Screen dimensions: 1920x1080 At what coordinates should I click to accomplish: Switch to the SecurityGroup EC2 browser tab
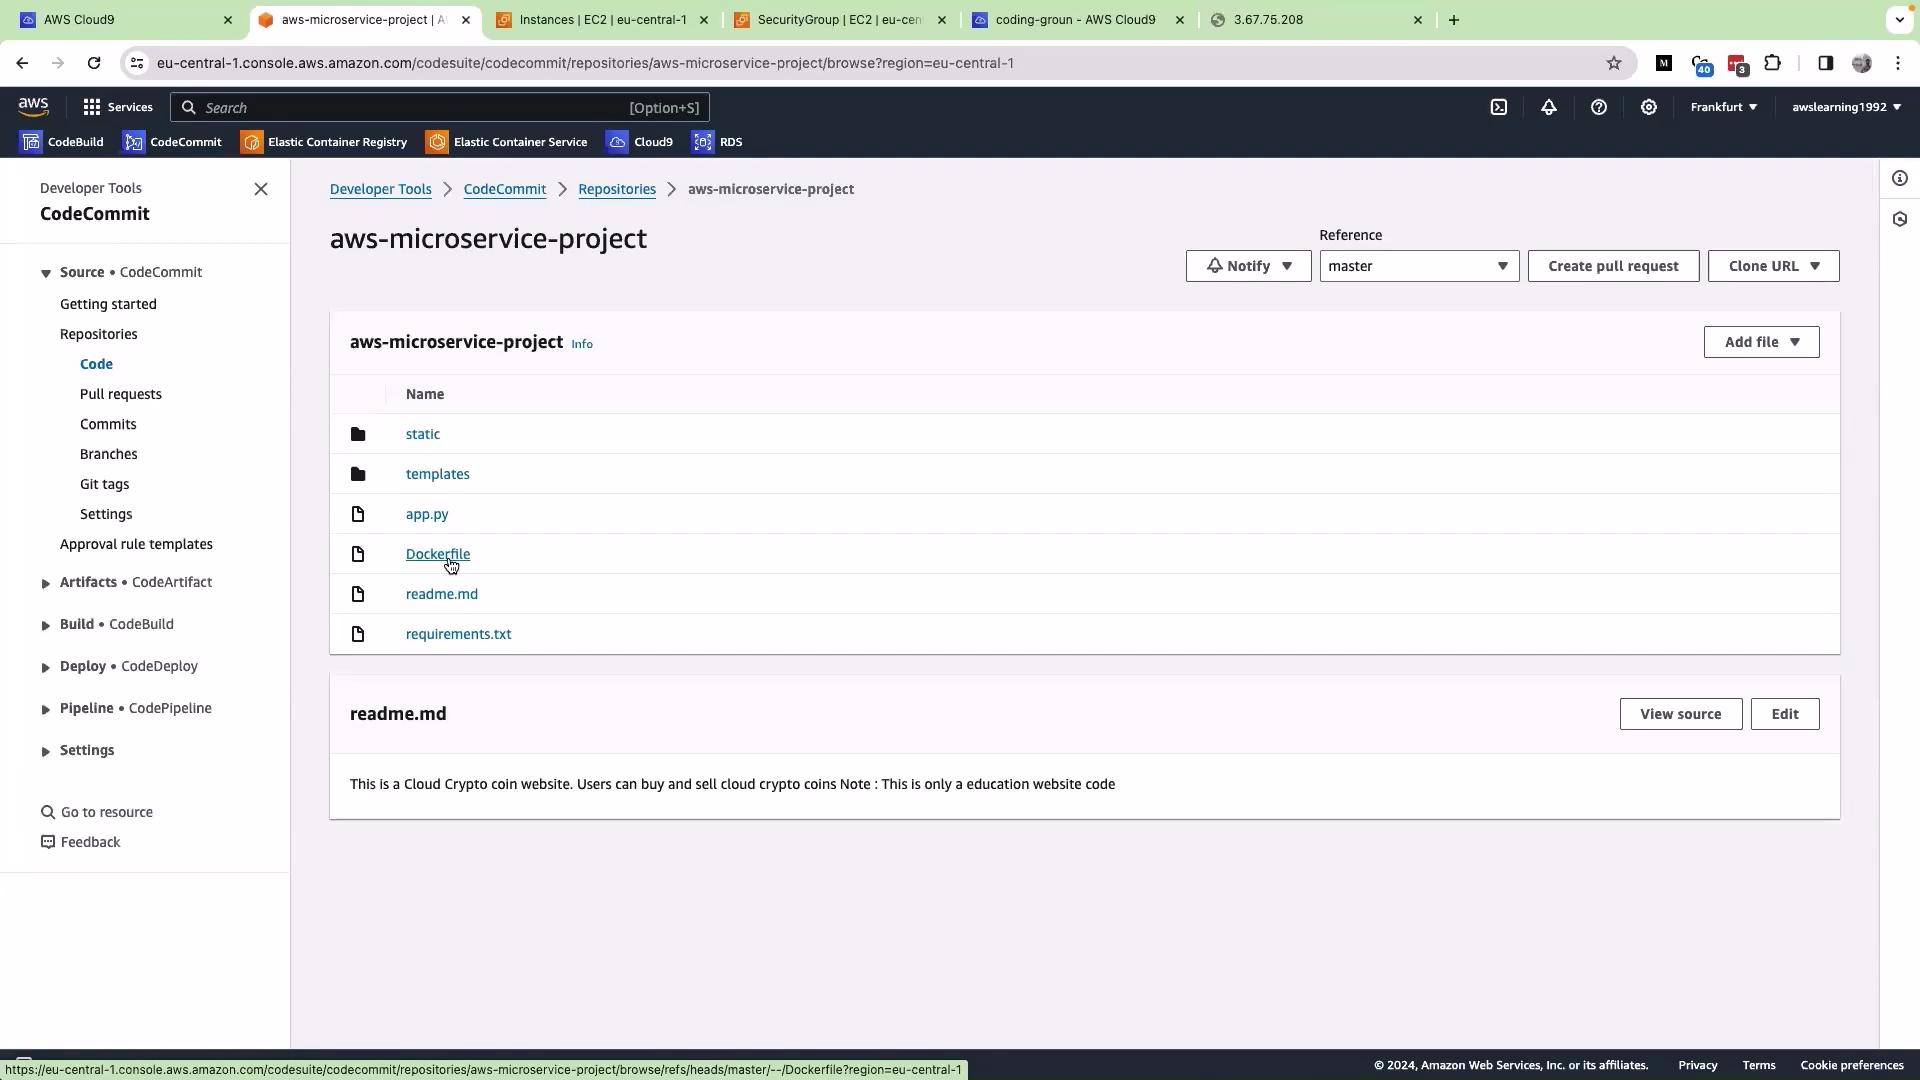tap(840, 20)
